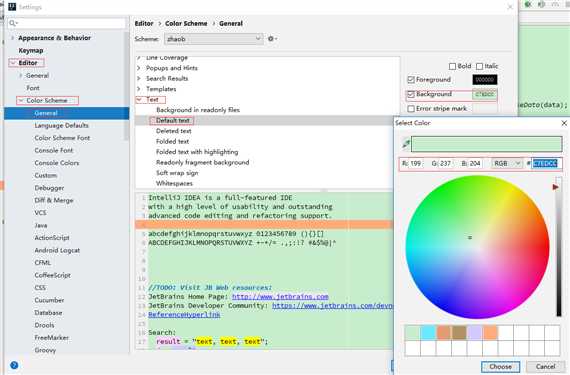The image size is (570, 375).
Task: Open the RGB color mode dropdown
Action: [x=507, y=164]
